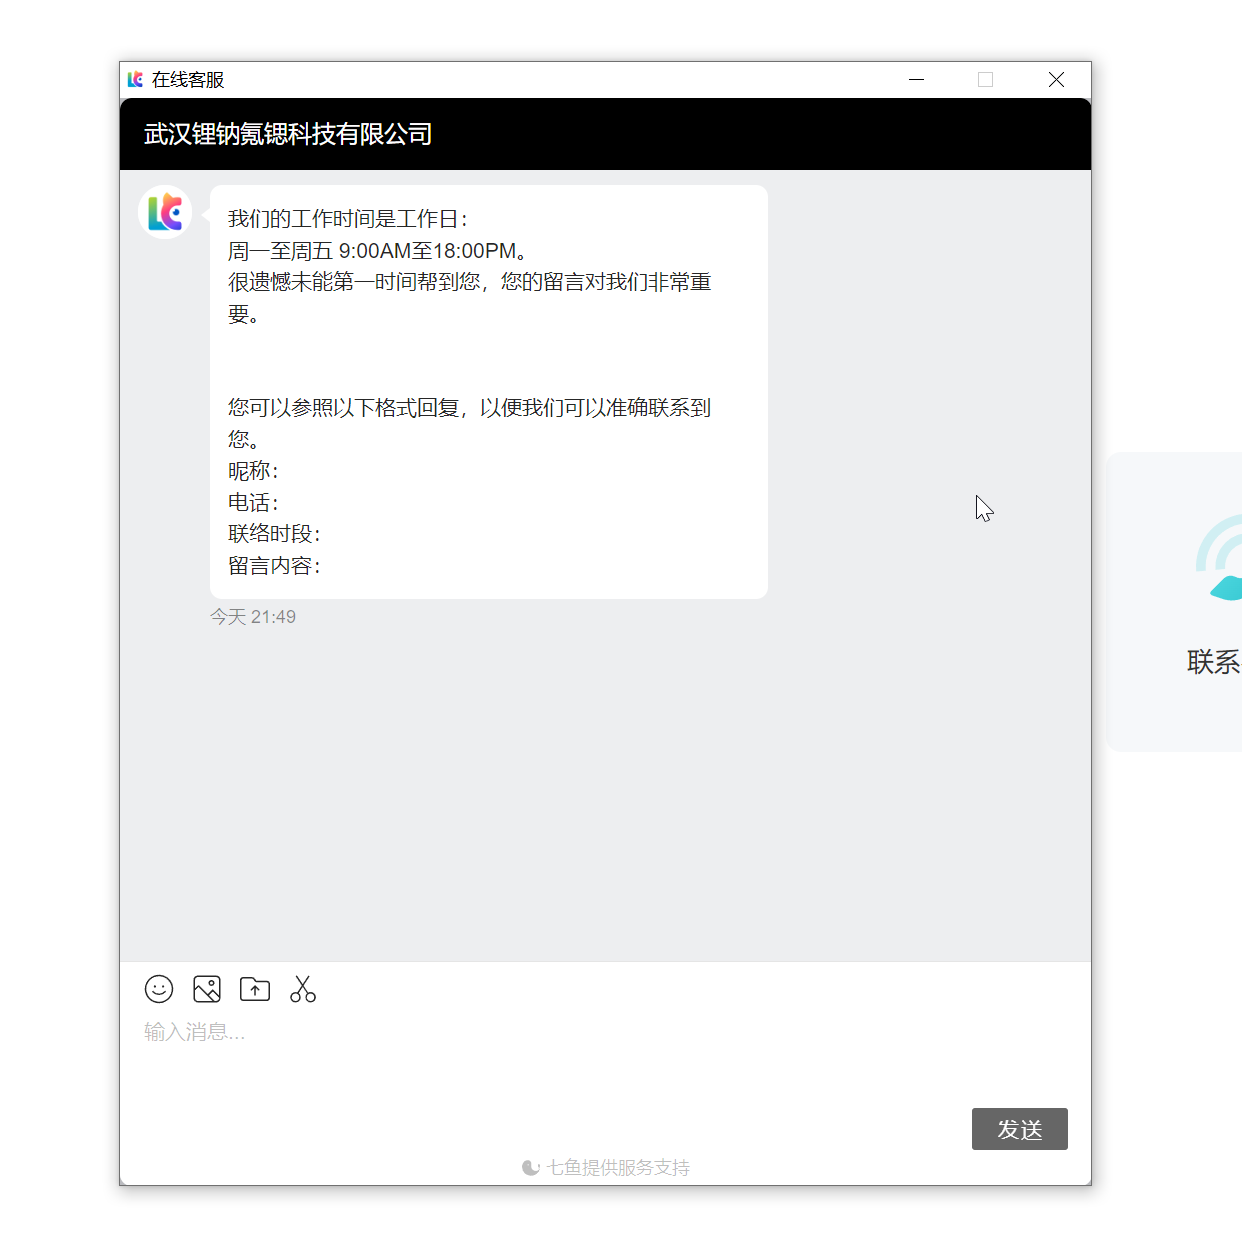Open the 七鱼提供服务支持 footer link
1242x1252 pixels.
coord(606,1167)
